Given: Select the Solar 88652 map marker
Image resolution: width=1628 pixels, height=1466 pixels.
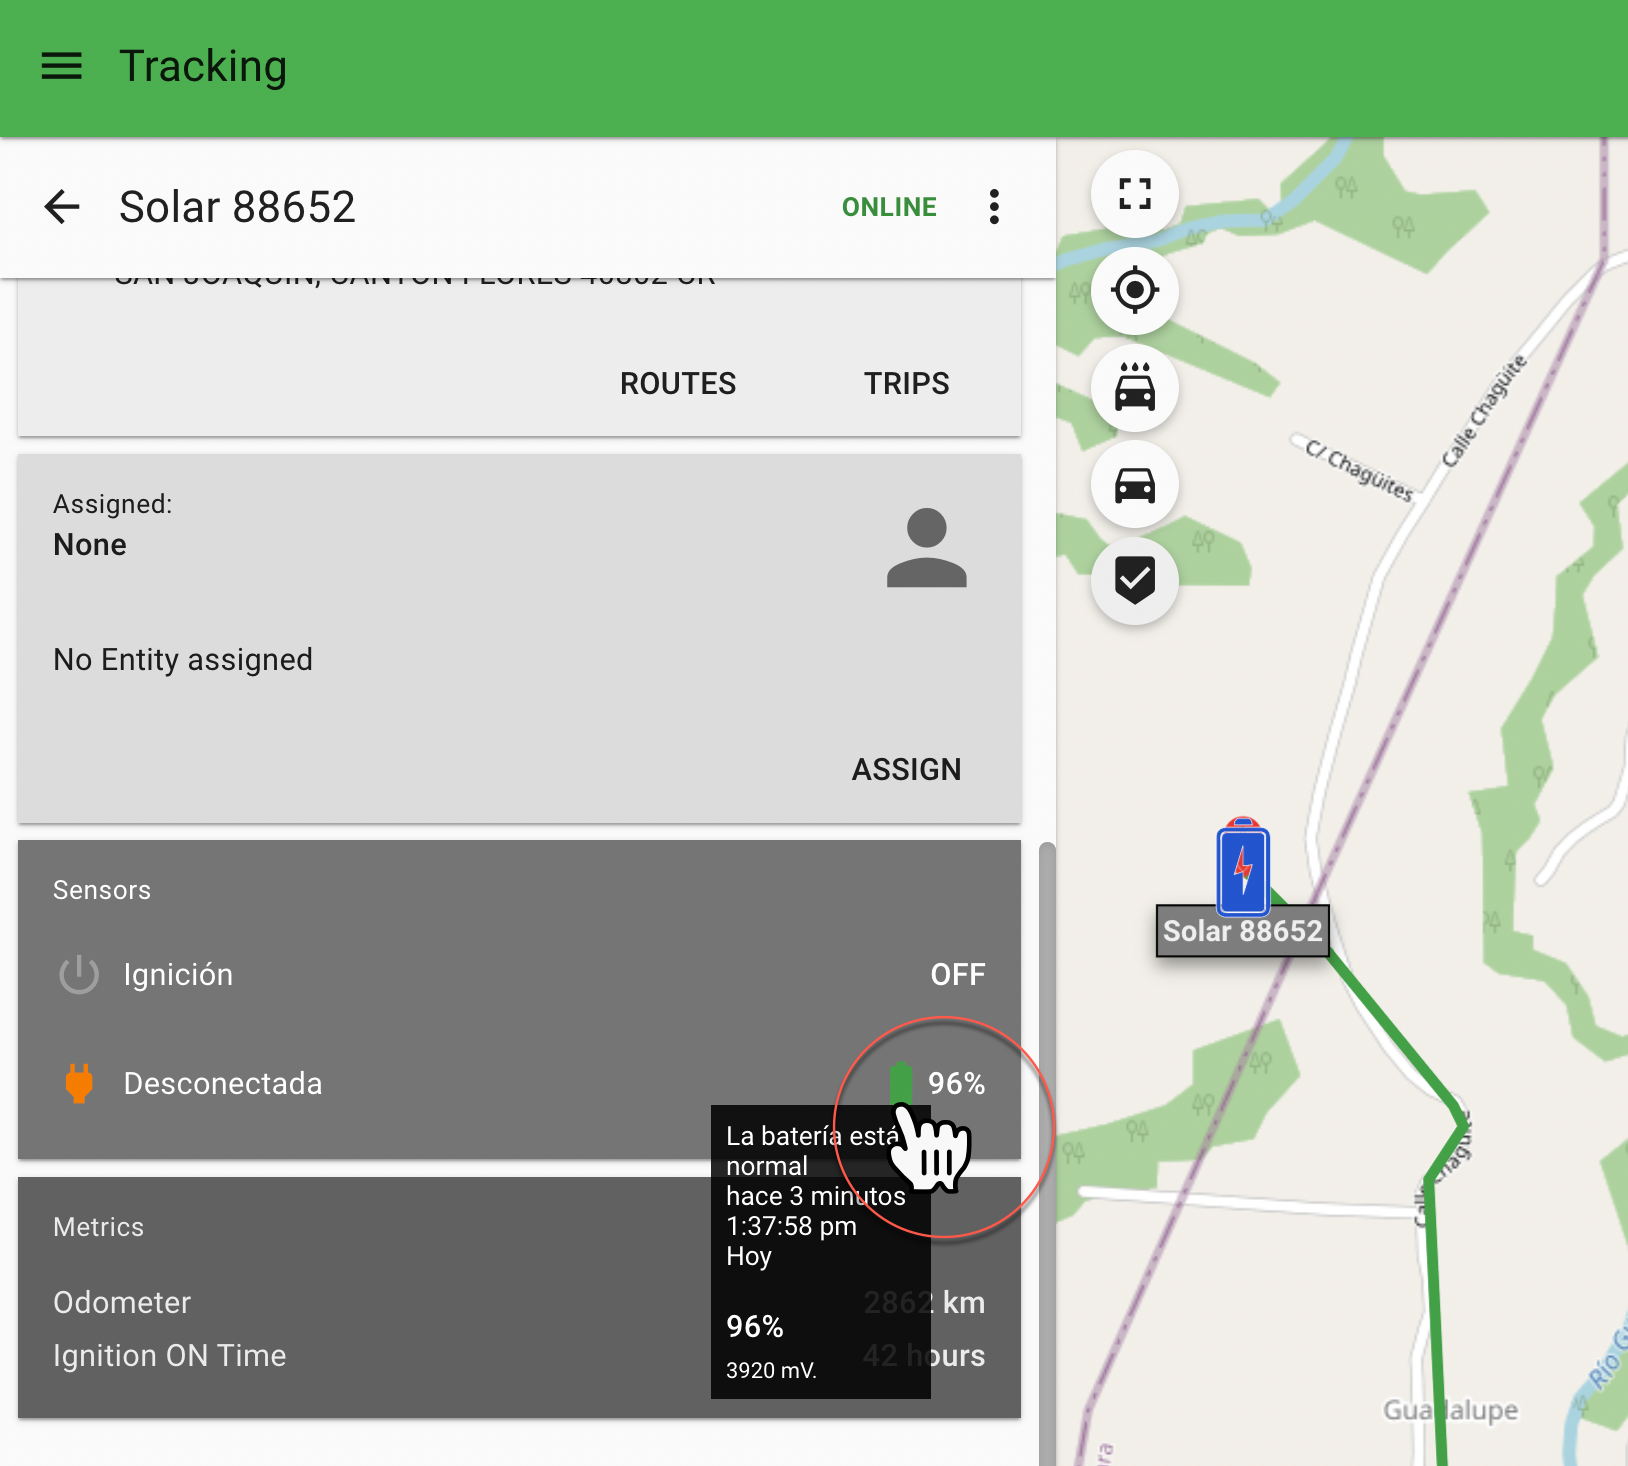Looking at the screenshot, I should point(1242,867).
